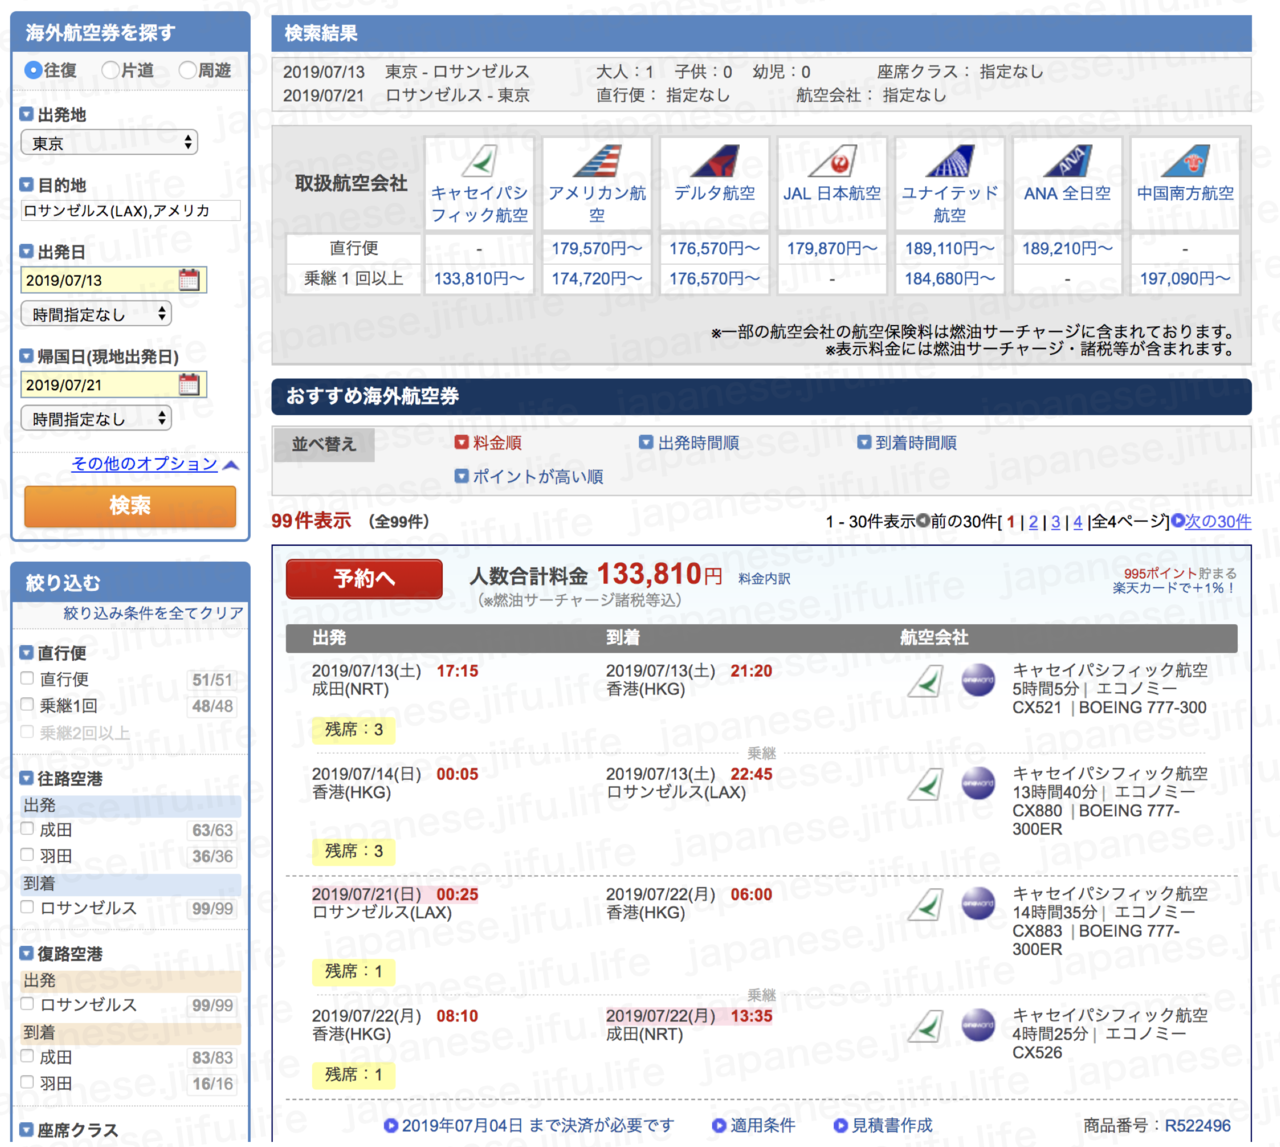The height and width of the screenshot is (1147, 1280).
Task: Click the 目的地 destination input field
Action: pyautogui.click(x=130, y=210)
